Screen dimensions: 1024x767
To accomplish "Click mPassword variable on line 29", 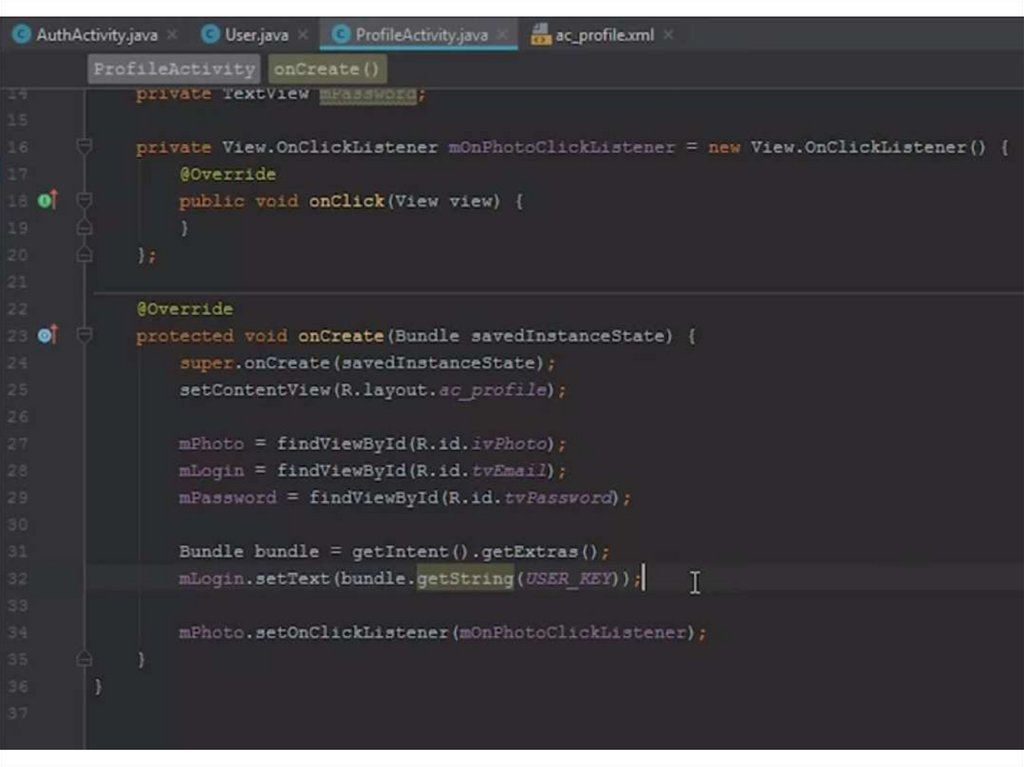I will pyautogui.click(x=228, y=498).
